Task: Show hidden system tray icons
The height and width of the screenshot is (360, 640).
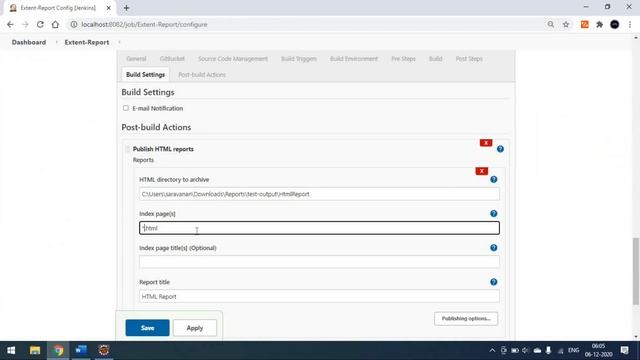Action: click(492, 351)
